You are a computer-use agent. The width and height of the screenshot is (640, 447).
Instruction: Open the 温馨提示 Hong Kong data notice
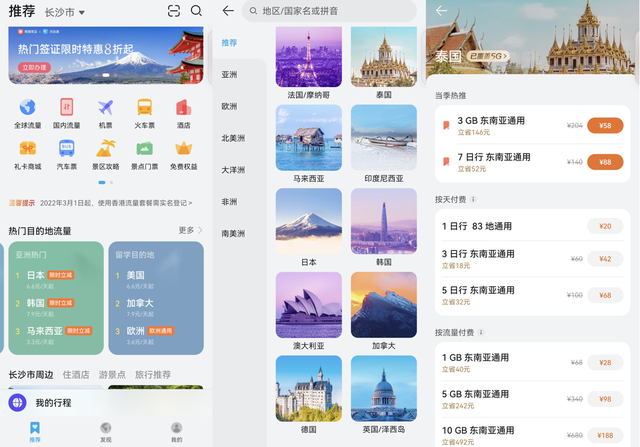100,203
